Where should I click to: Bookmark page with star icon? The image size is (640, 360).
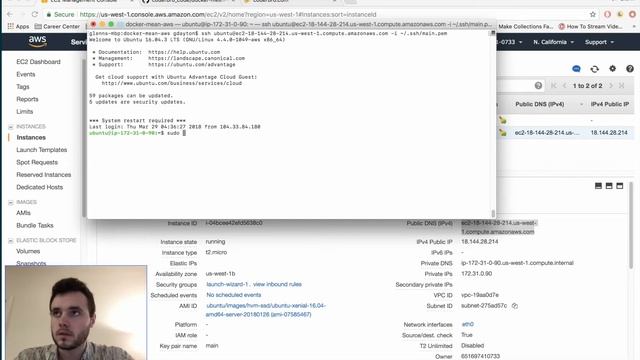[593, 14]
